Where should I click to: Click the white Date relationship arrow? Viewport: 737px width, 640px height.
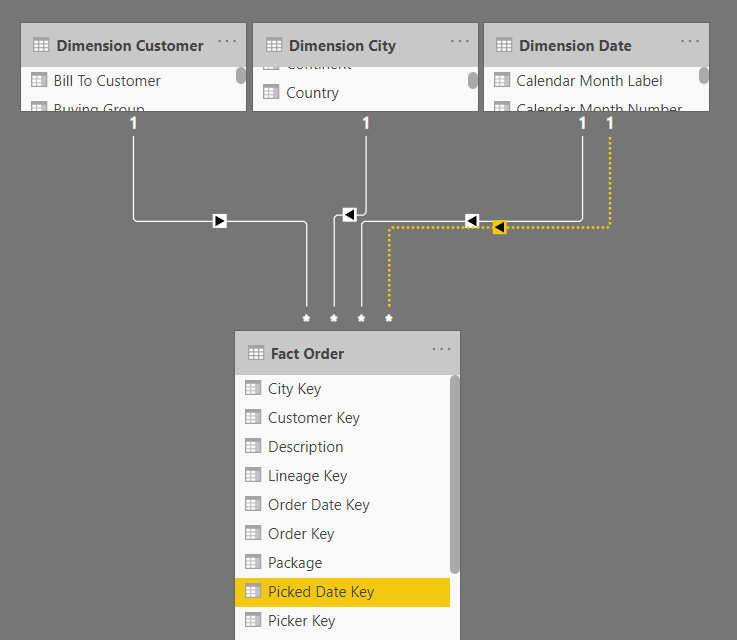coord(472,220)
